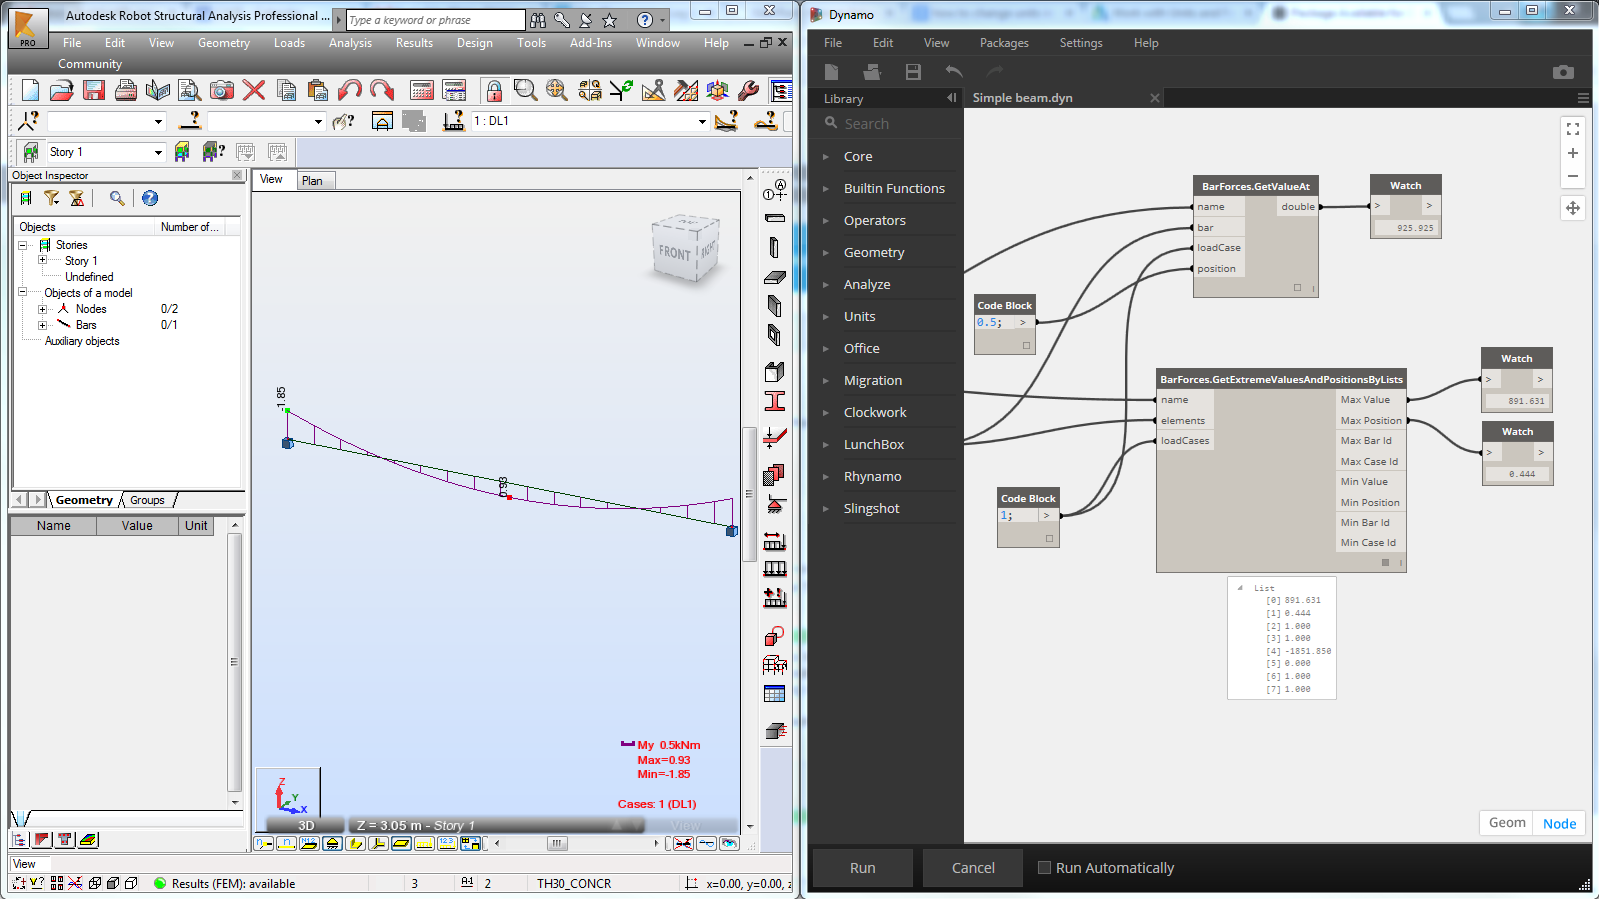Redo action in Robot toolbar

(x=382, y=90)
